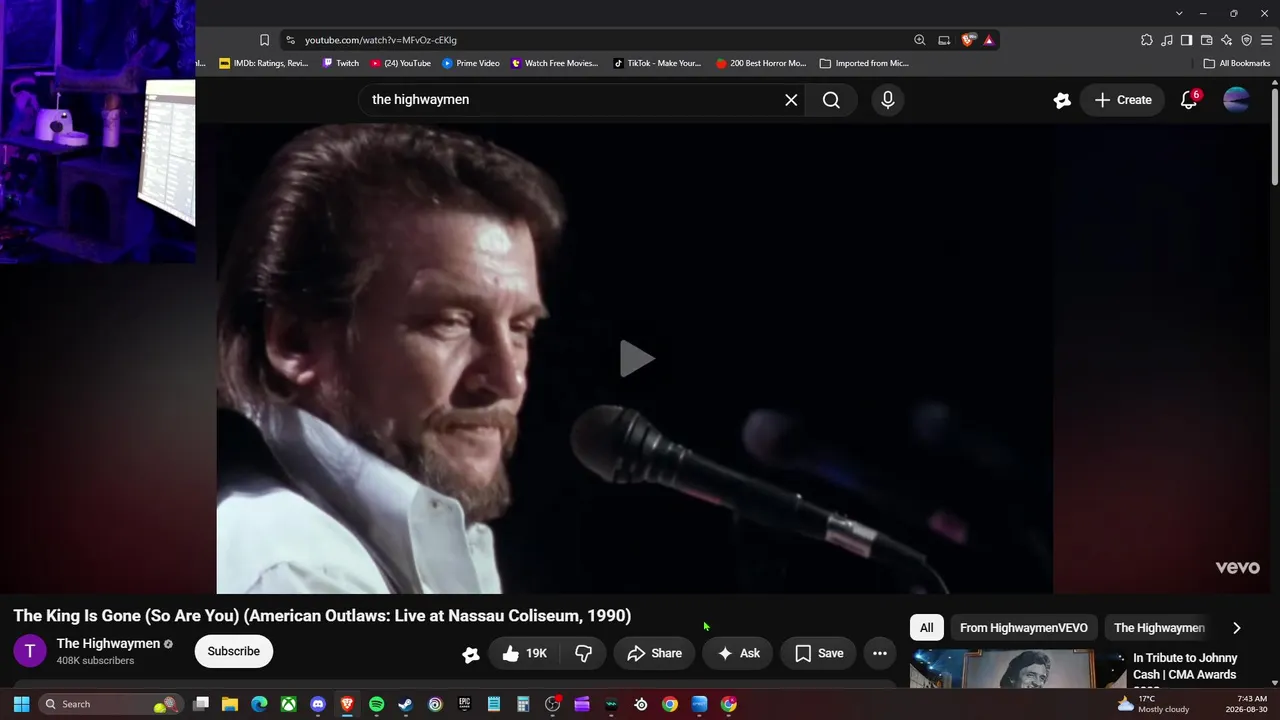The height and width of the screenshot is (720, 1280).
Task: Select the All filter chip
Action: [927, 628]
